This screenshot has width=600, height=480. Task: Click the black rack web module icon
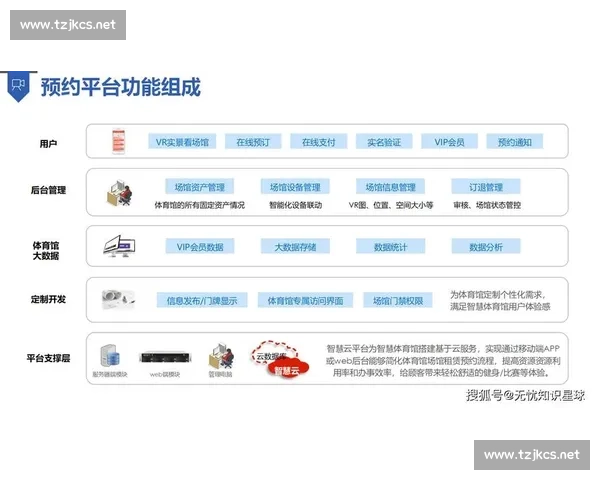(x=165, y=358)
